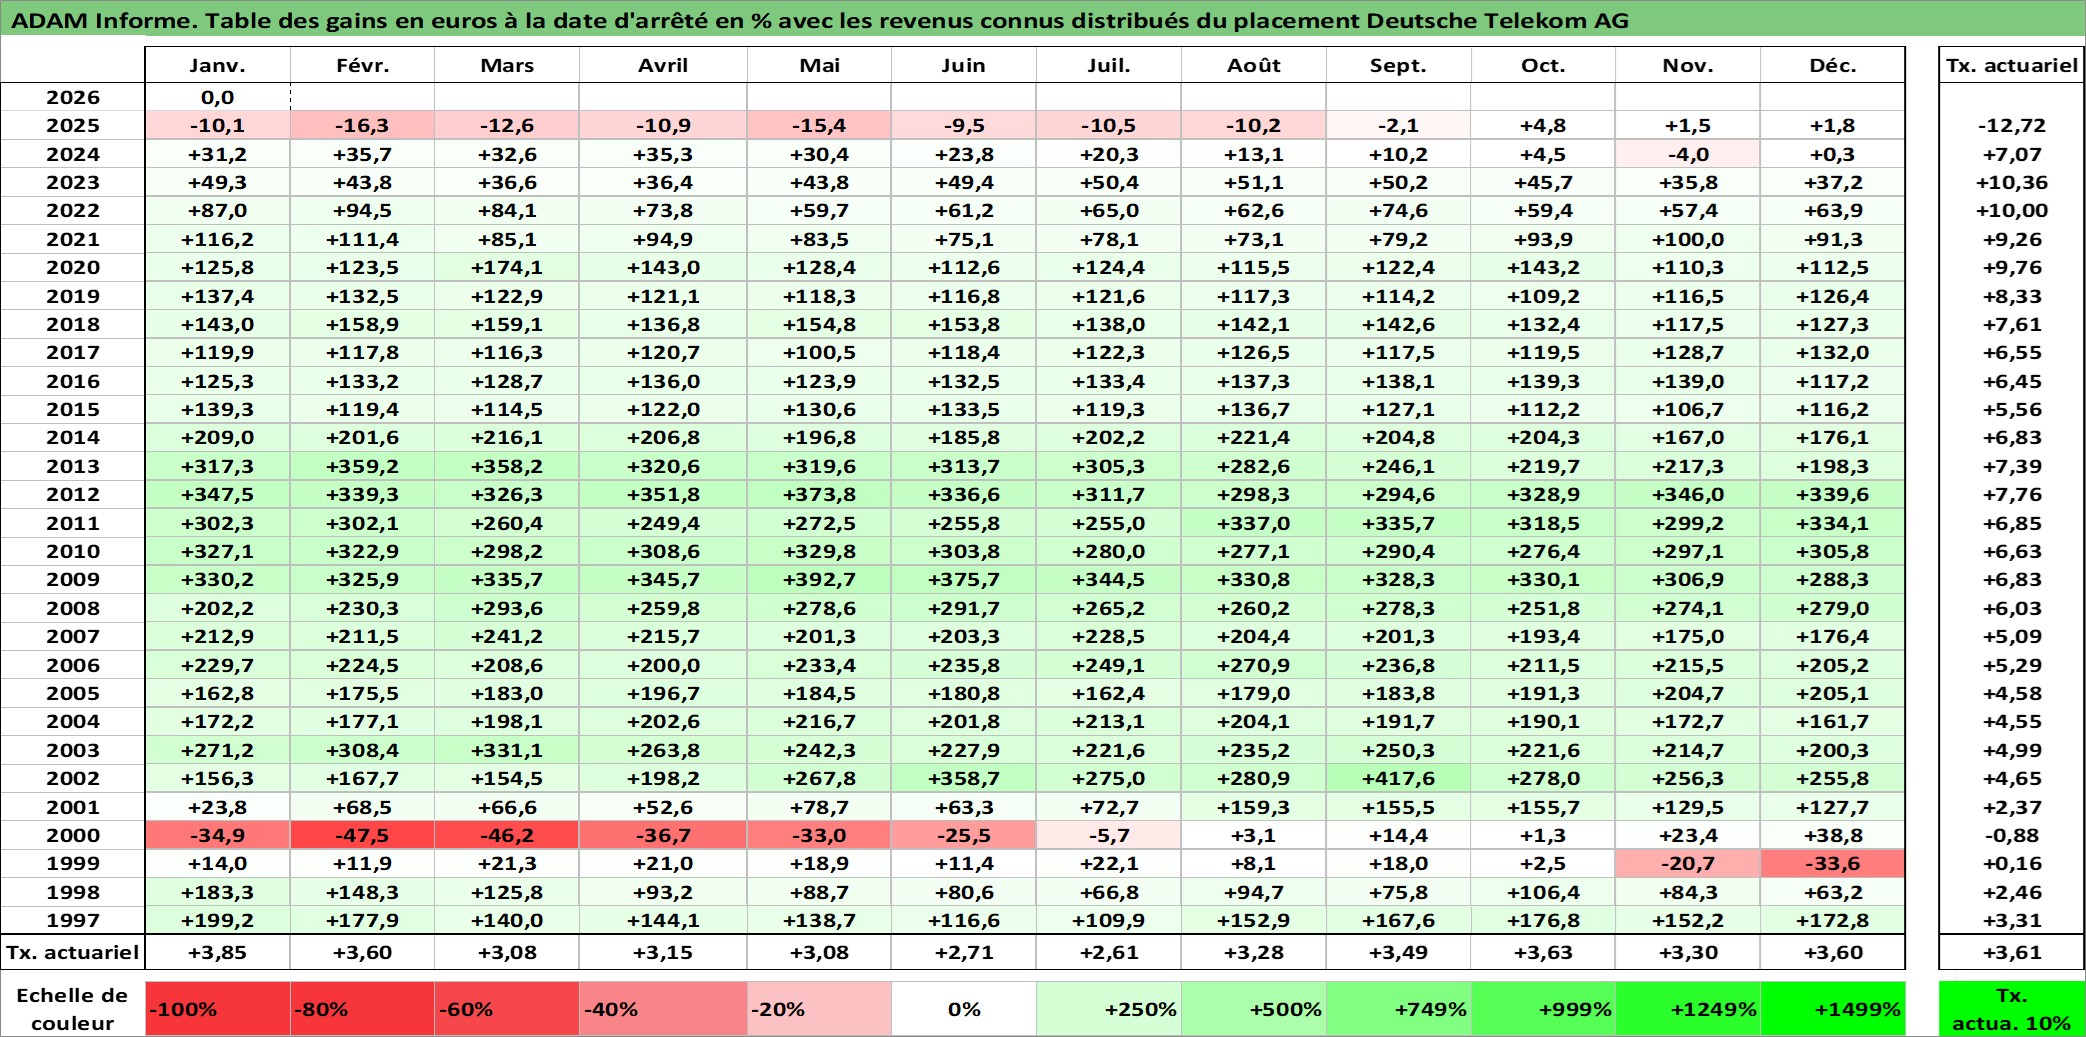Select the -4,0 cell in 2024

click(1688, 154)
